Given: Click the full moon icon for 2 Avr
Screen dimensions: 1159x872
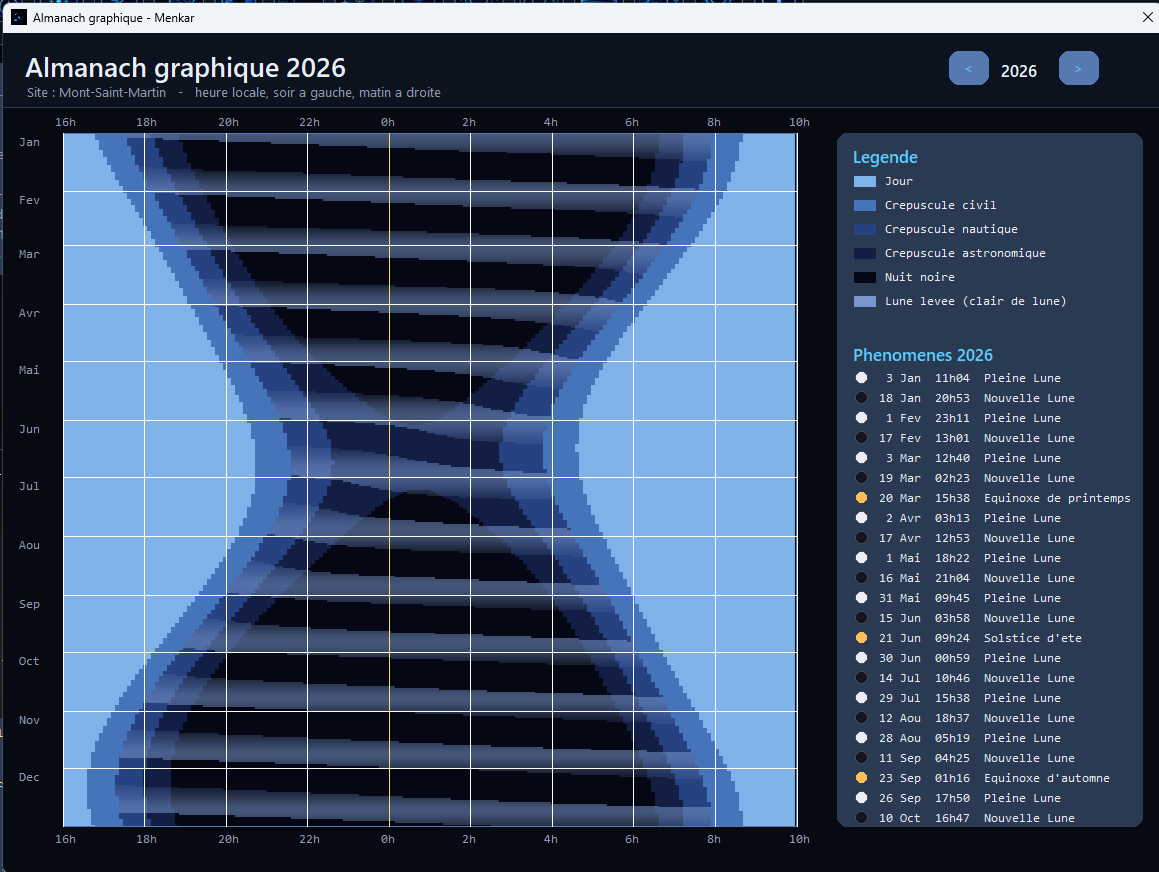Looking at the screenshot, I should 861,517.
